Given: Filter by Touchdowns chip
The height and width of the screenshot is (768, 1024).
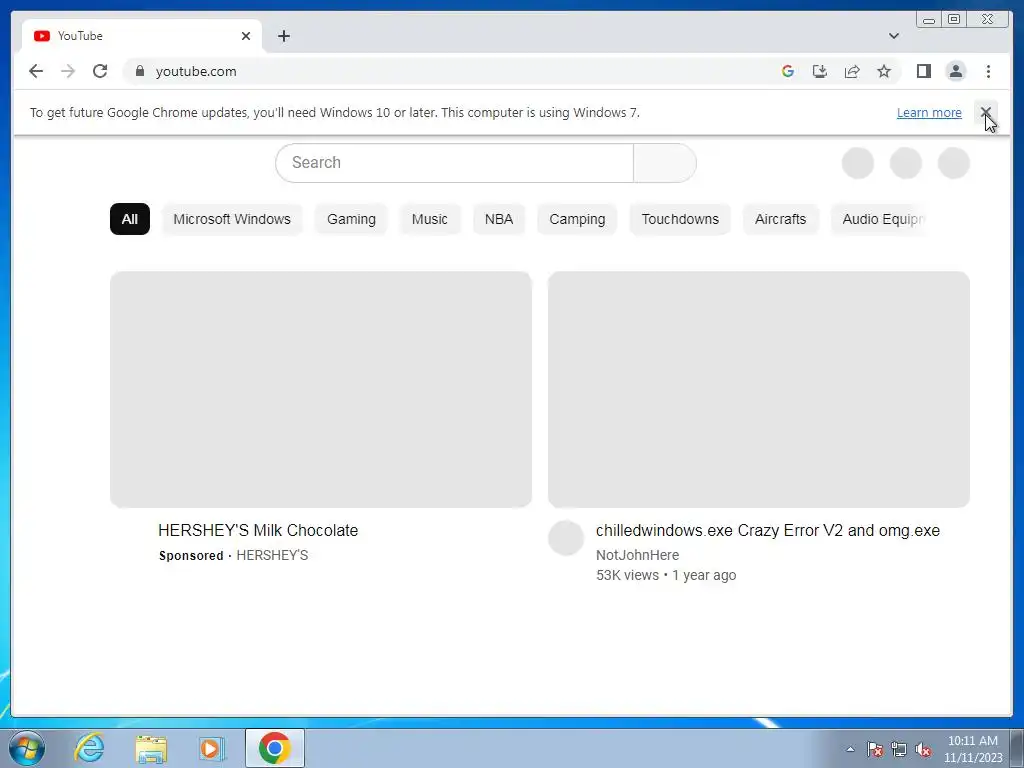Looking at the screenshot, I should click(x=680, y=219).
